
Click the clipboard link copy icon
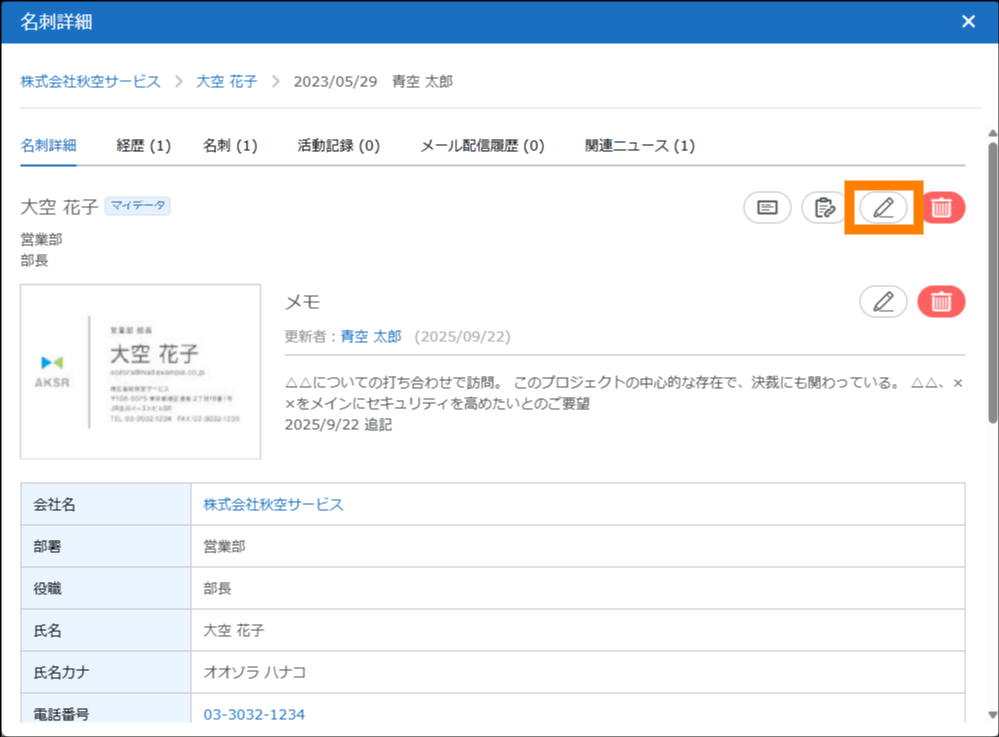click(x=825, y=208)
